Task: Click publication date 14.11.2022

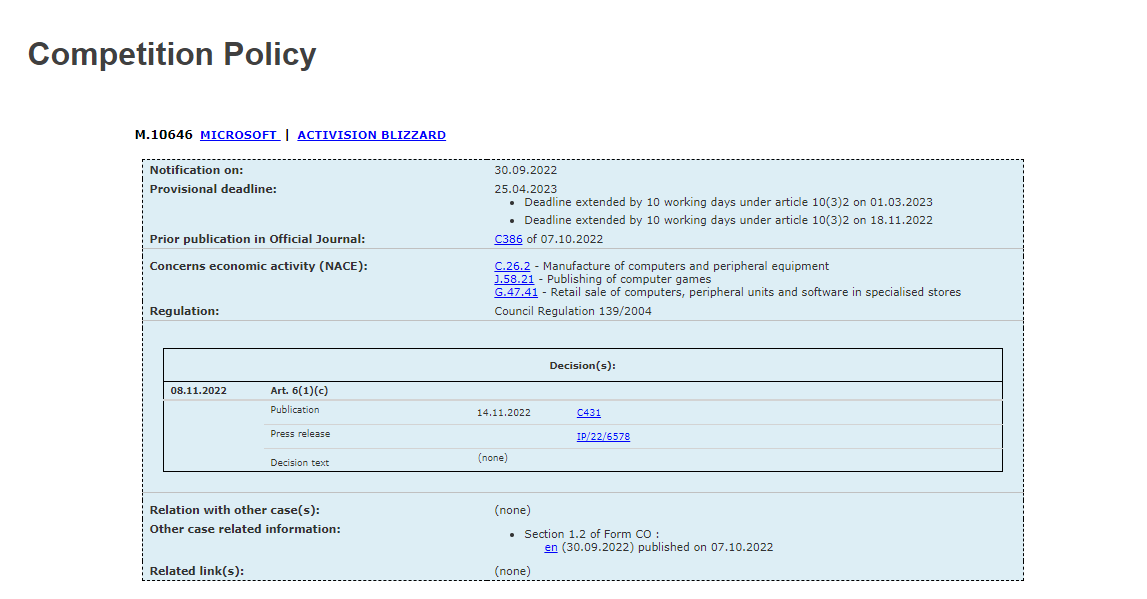Action: coord(504,413)
